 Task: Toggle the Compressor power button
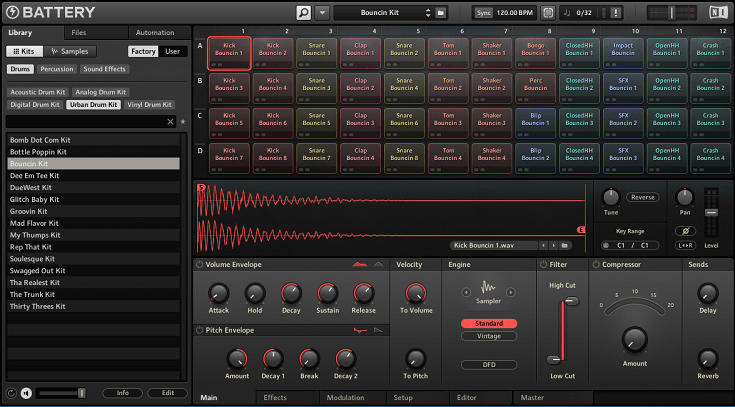point(596,264)
